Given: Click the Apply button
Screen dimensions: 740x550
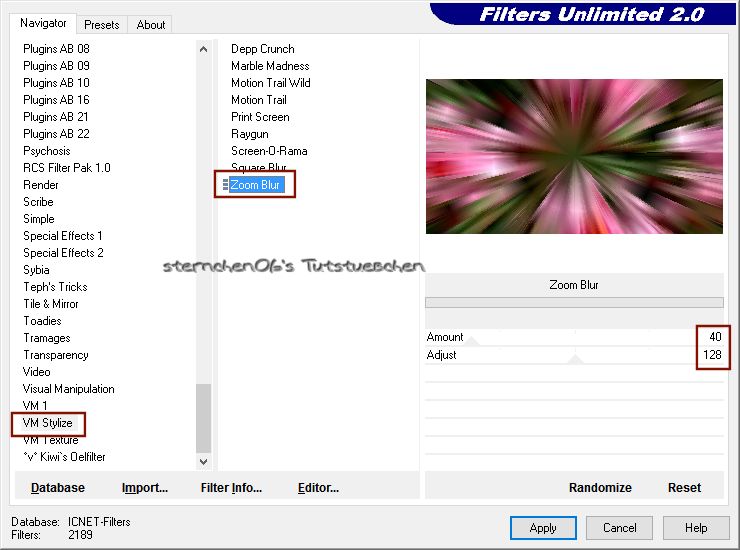Looking at the screenshot, I should pos(543,528).
